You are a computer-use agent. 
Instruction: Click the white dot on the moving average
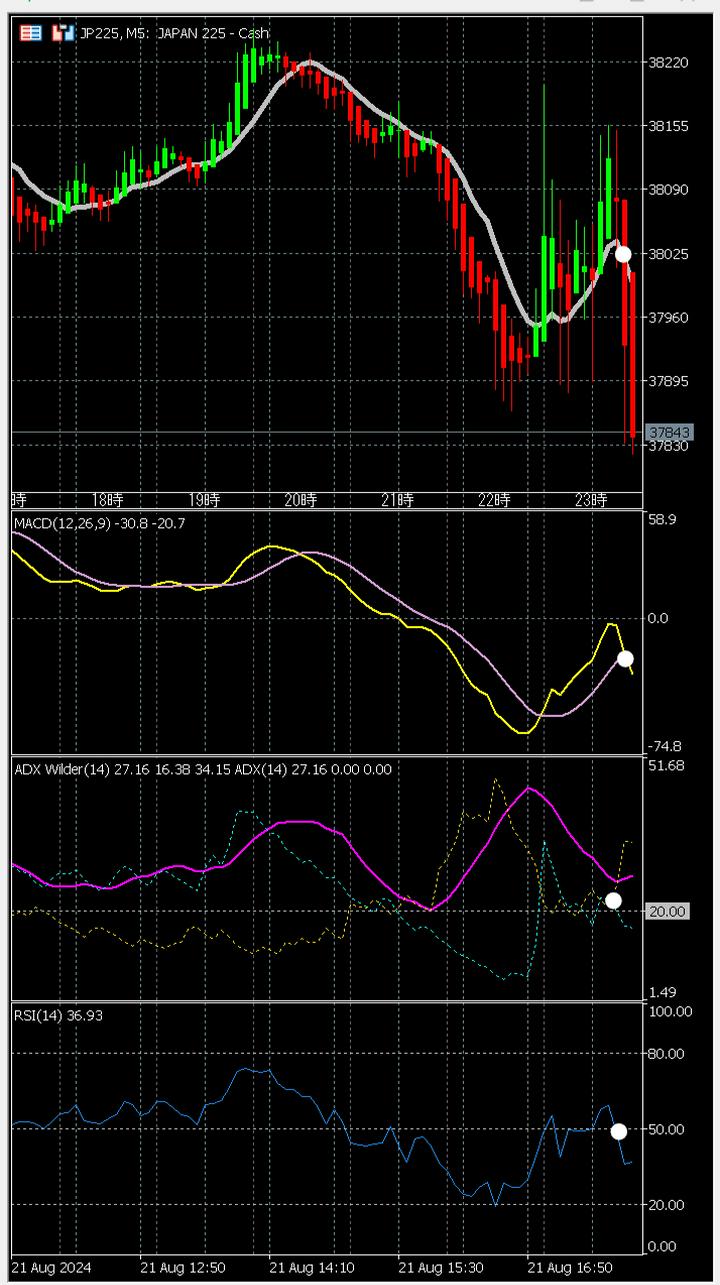(623, 254)
